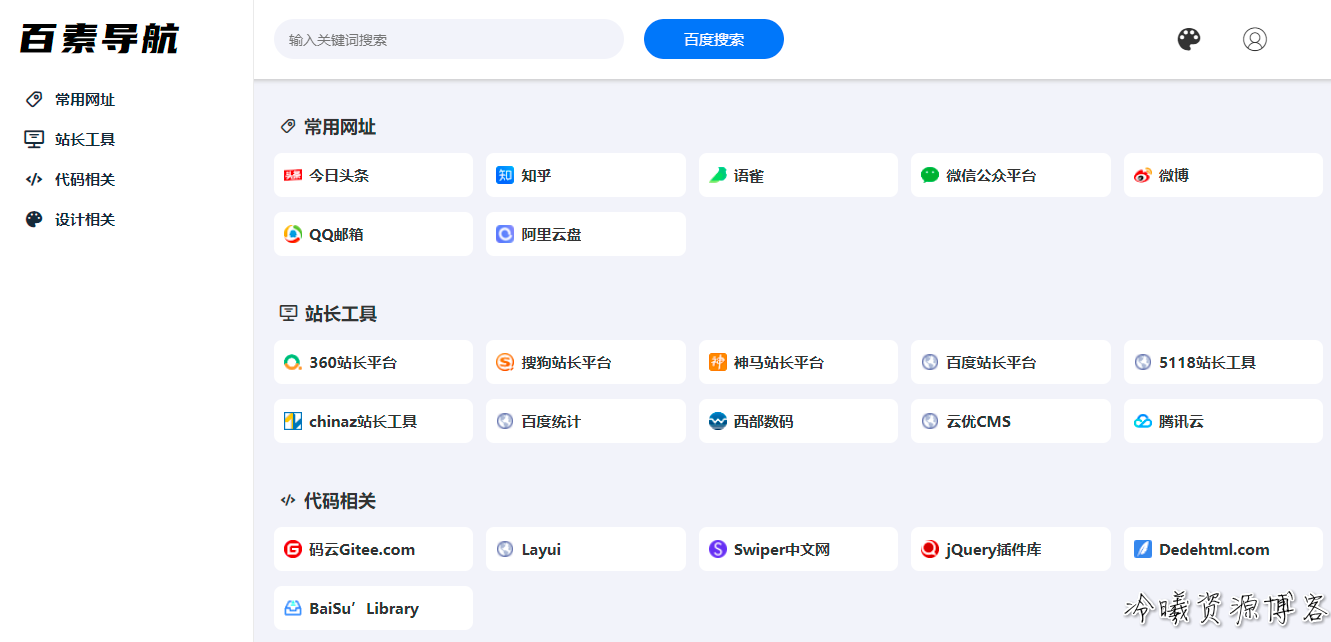Open the Layui link text
This screenshot has height=642, width=1331.
pyautogui.click(x=542, y=549)
